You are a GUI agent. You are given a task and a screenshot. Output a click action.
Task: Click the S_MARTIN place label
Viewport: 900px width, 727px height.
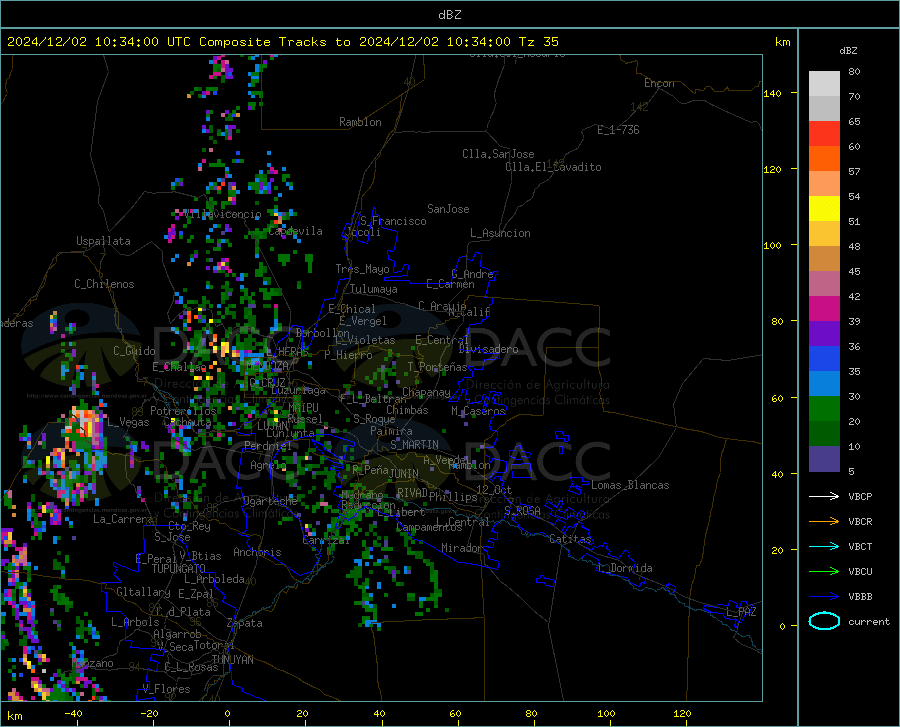[x=414, y=445]
